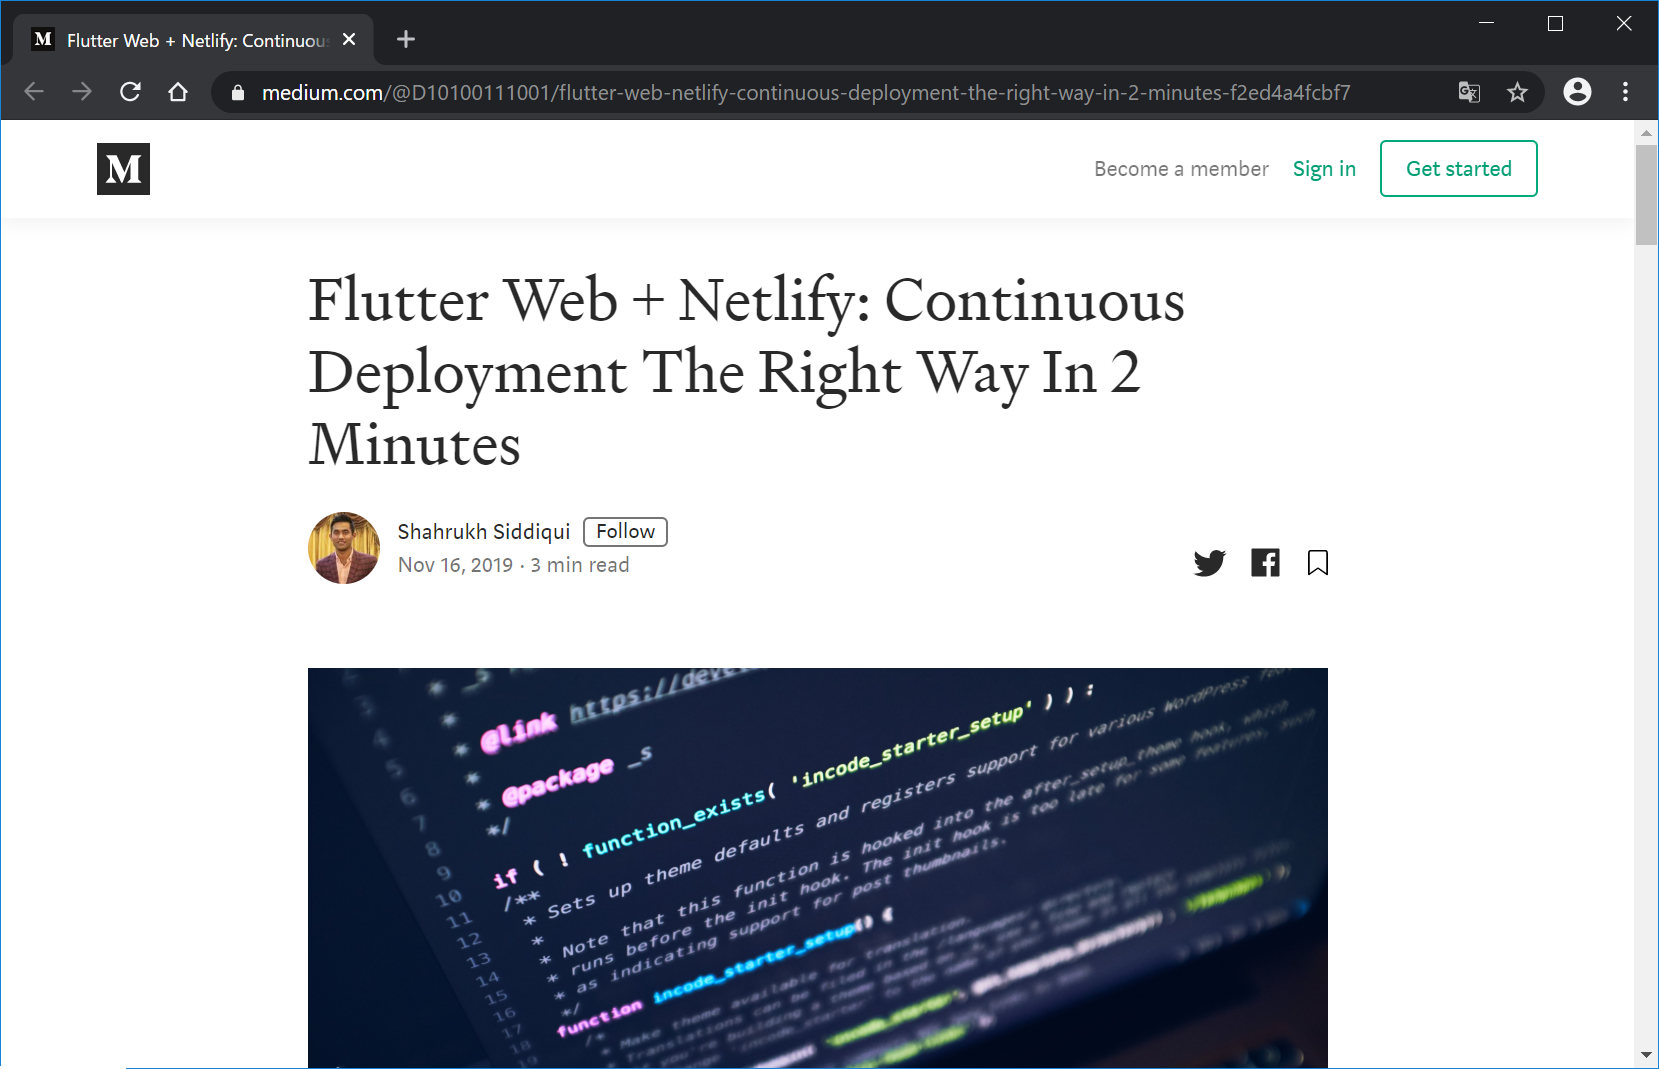
Task: View site security lock info
Action: [x=238, y=93]
